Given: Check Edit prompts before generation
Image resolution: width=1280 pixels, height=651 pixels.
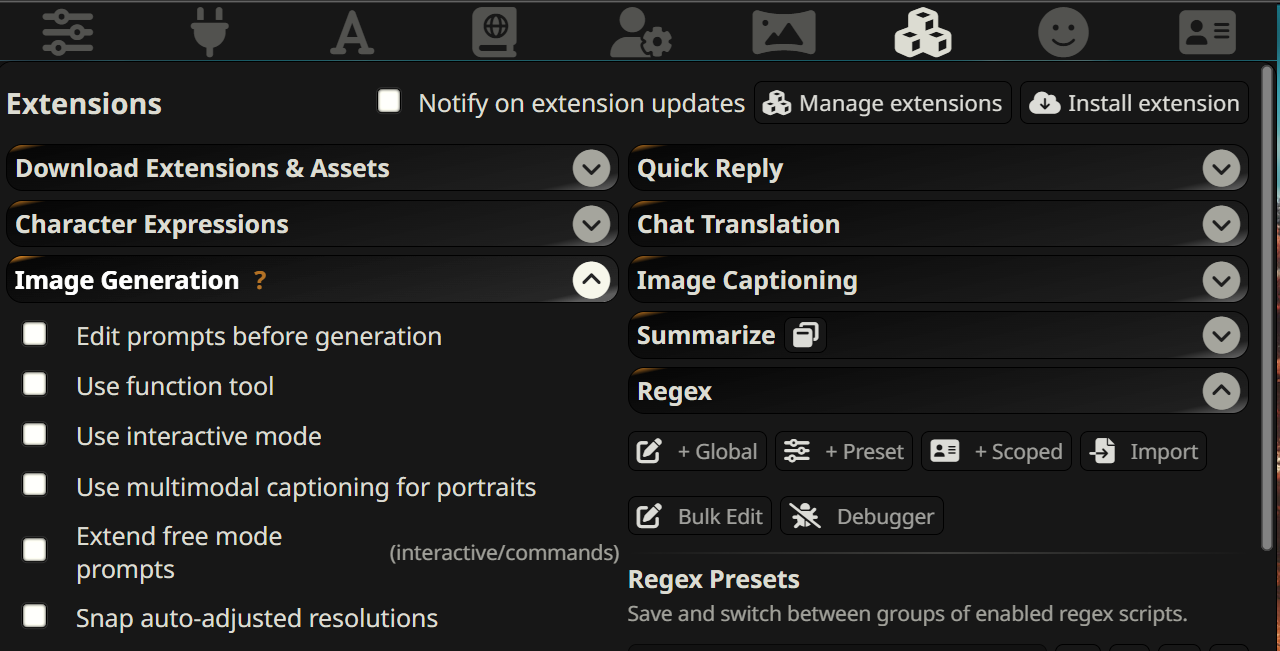Looking at the screenshot, I should click(35, 334).
